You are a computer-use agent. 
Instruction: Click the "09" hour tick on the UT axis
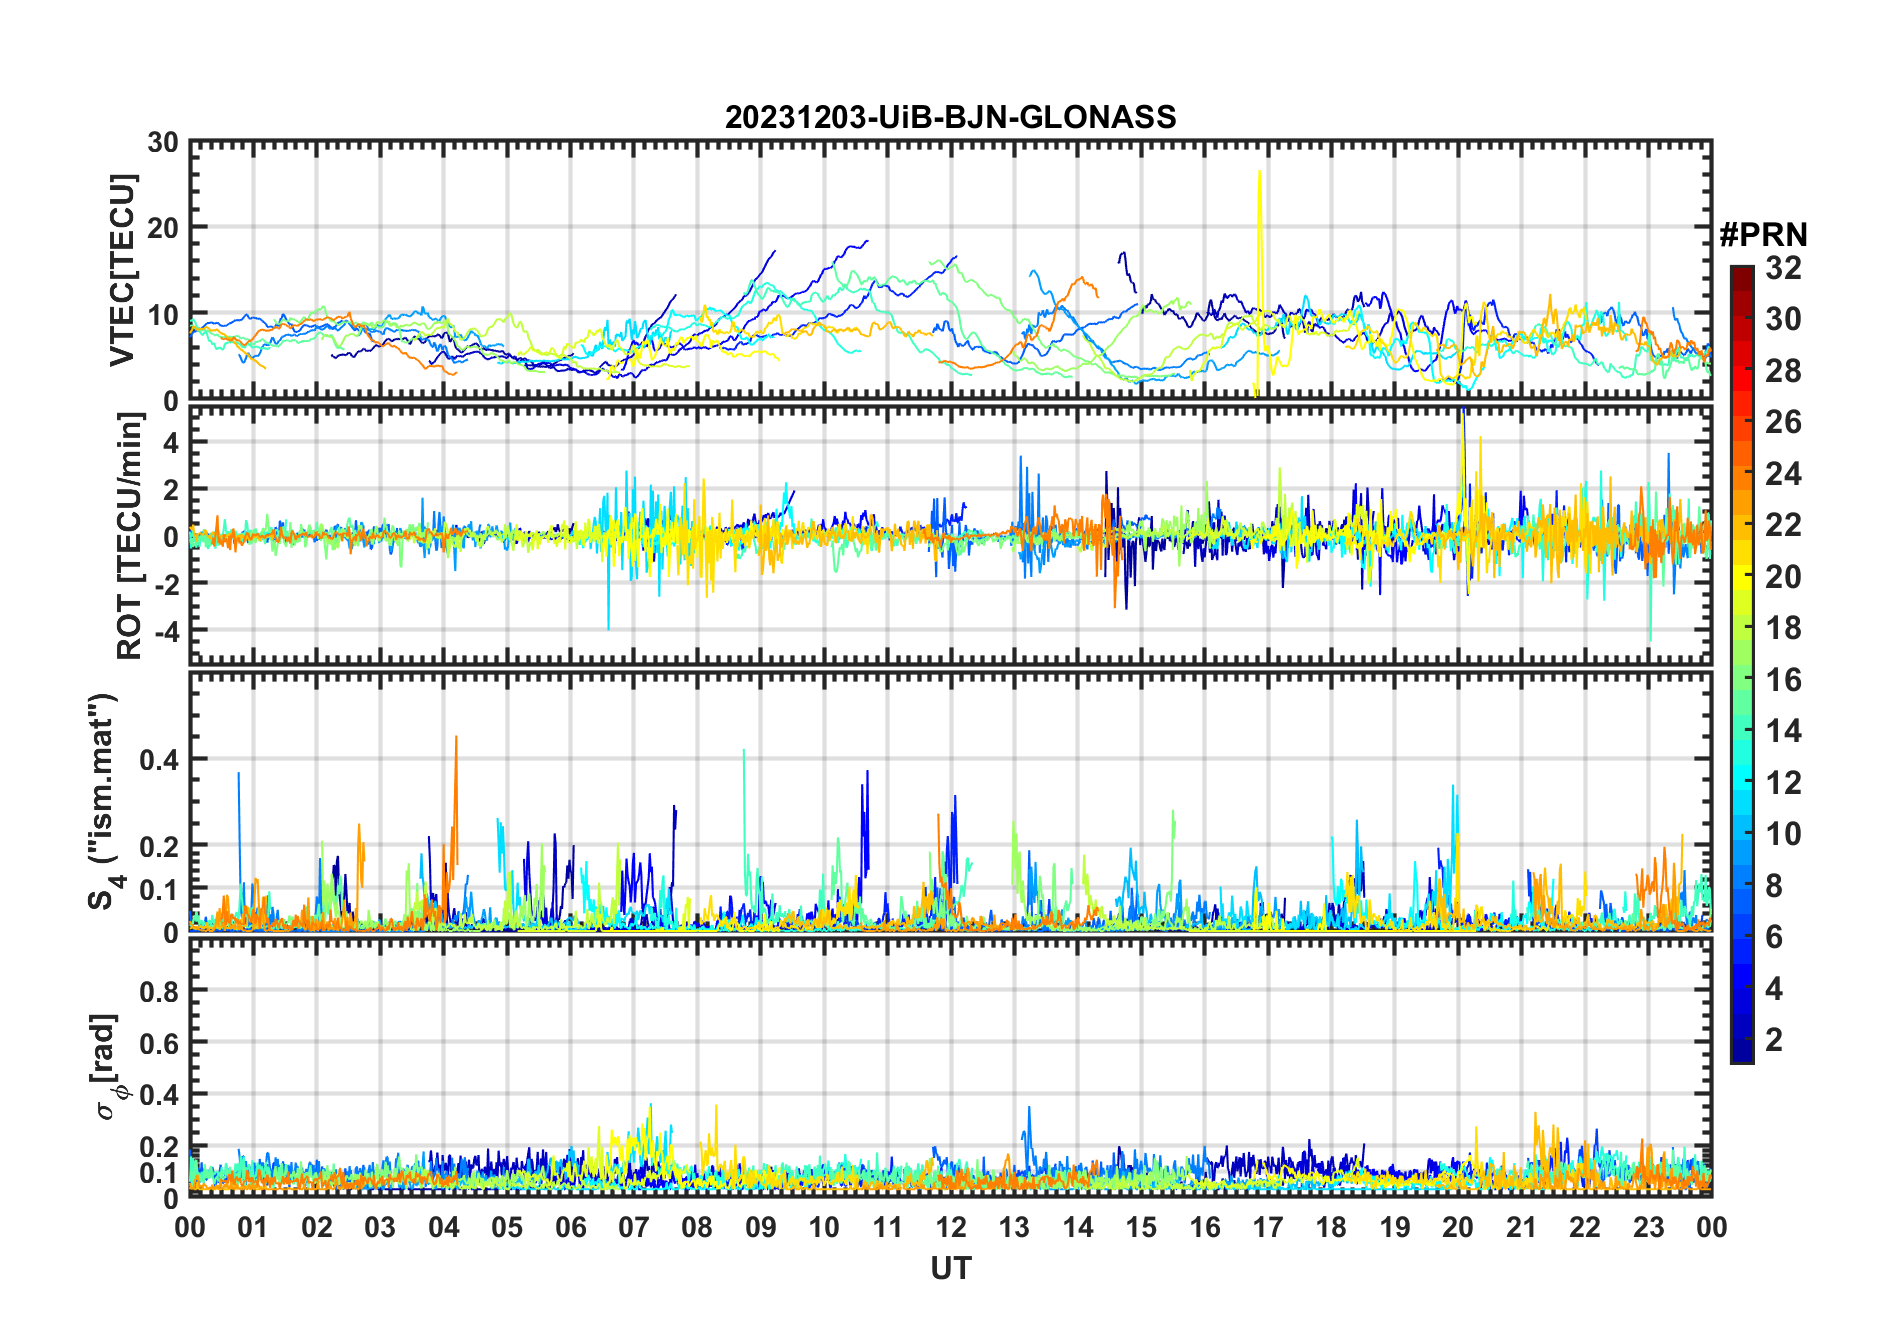coord(761,1227)
